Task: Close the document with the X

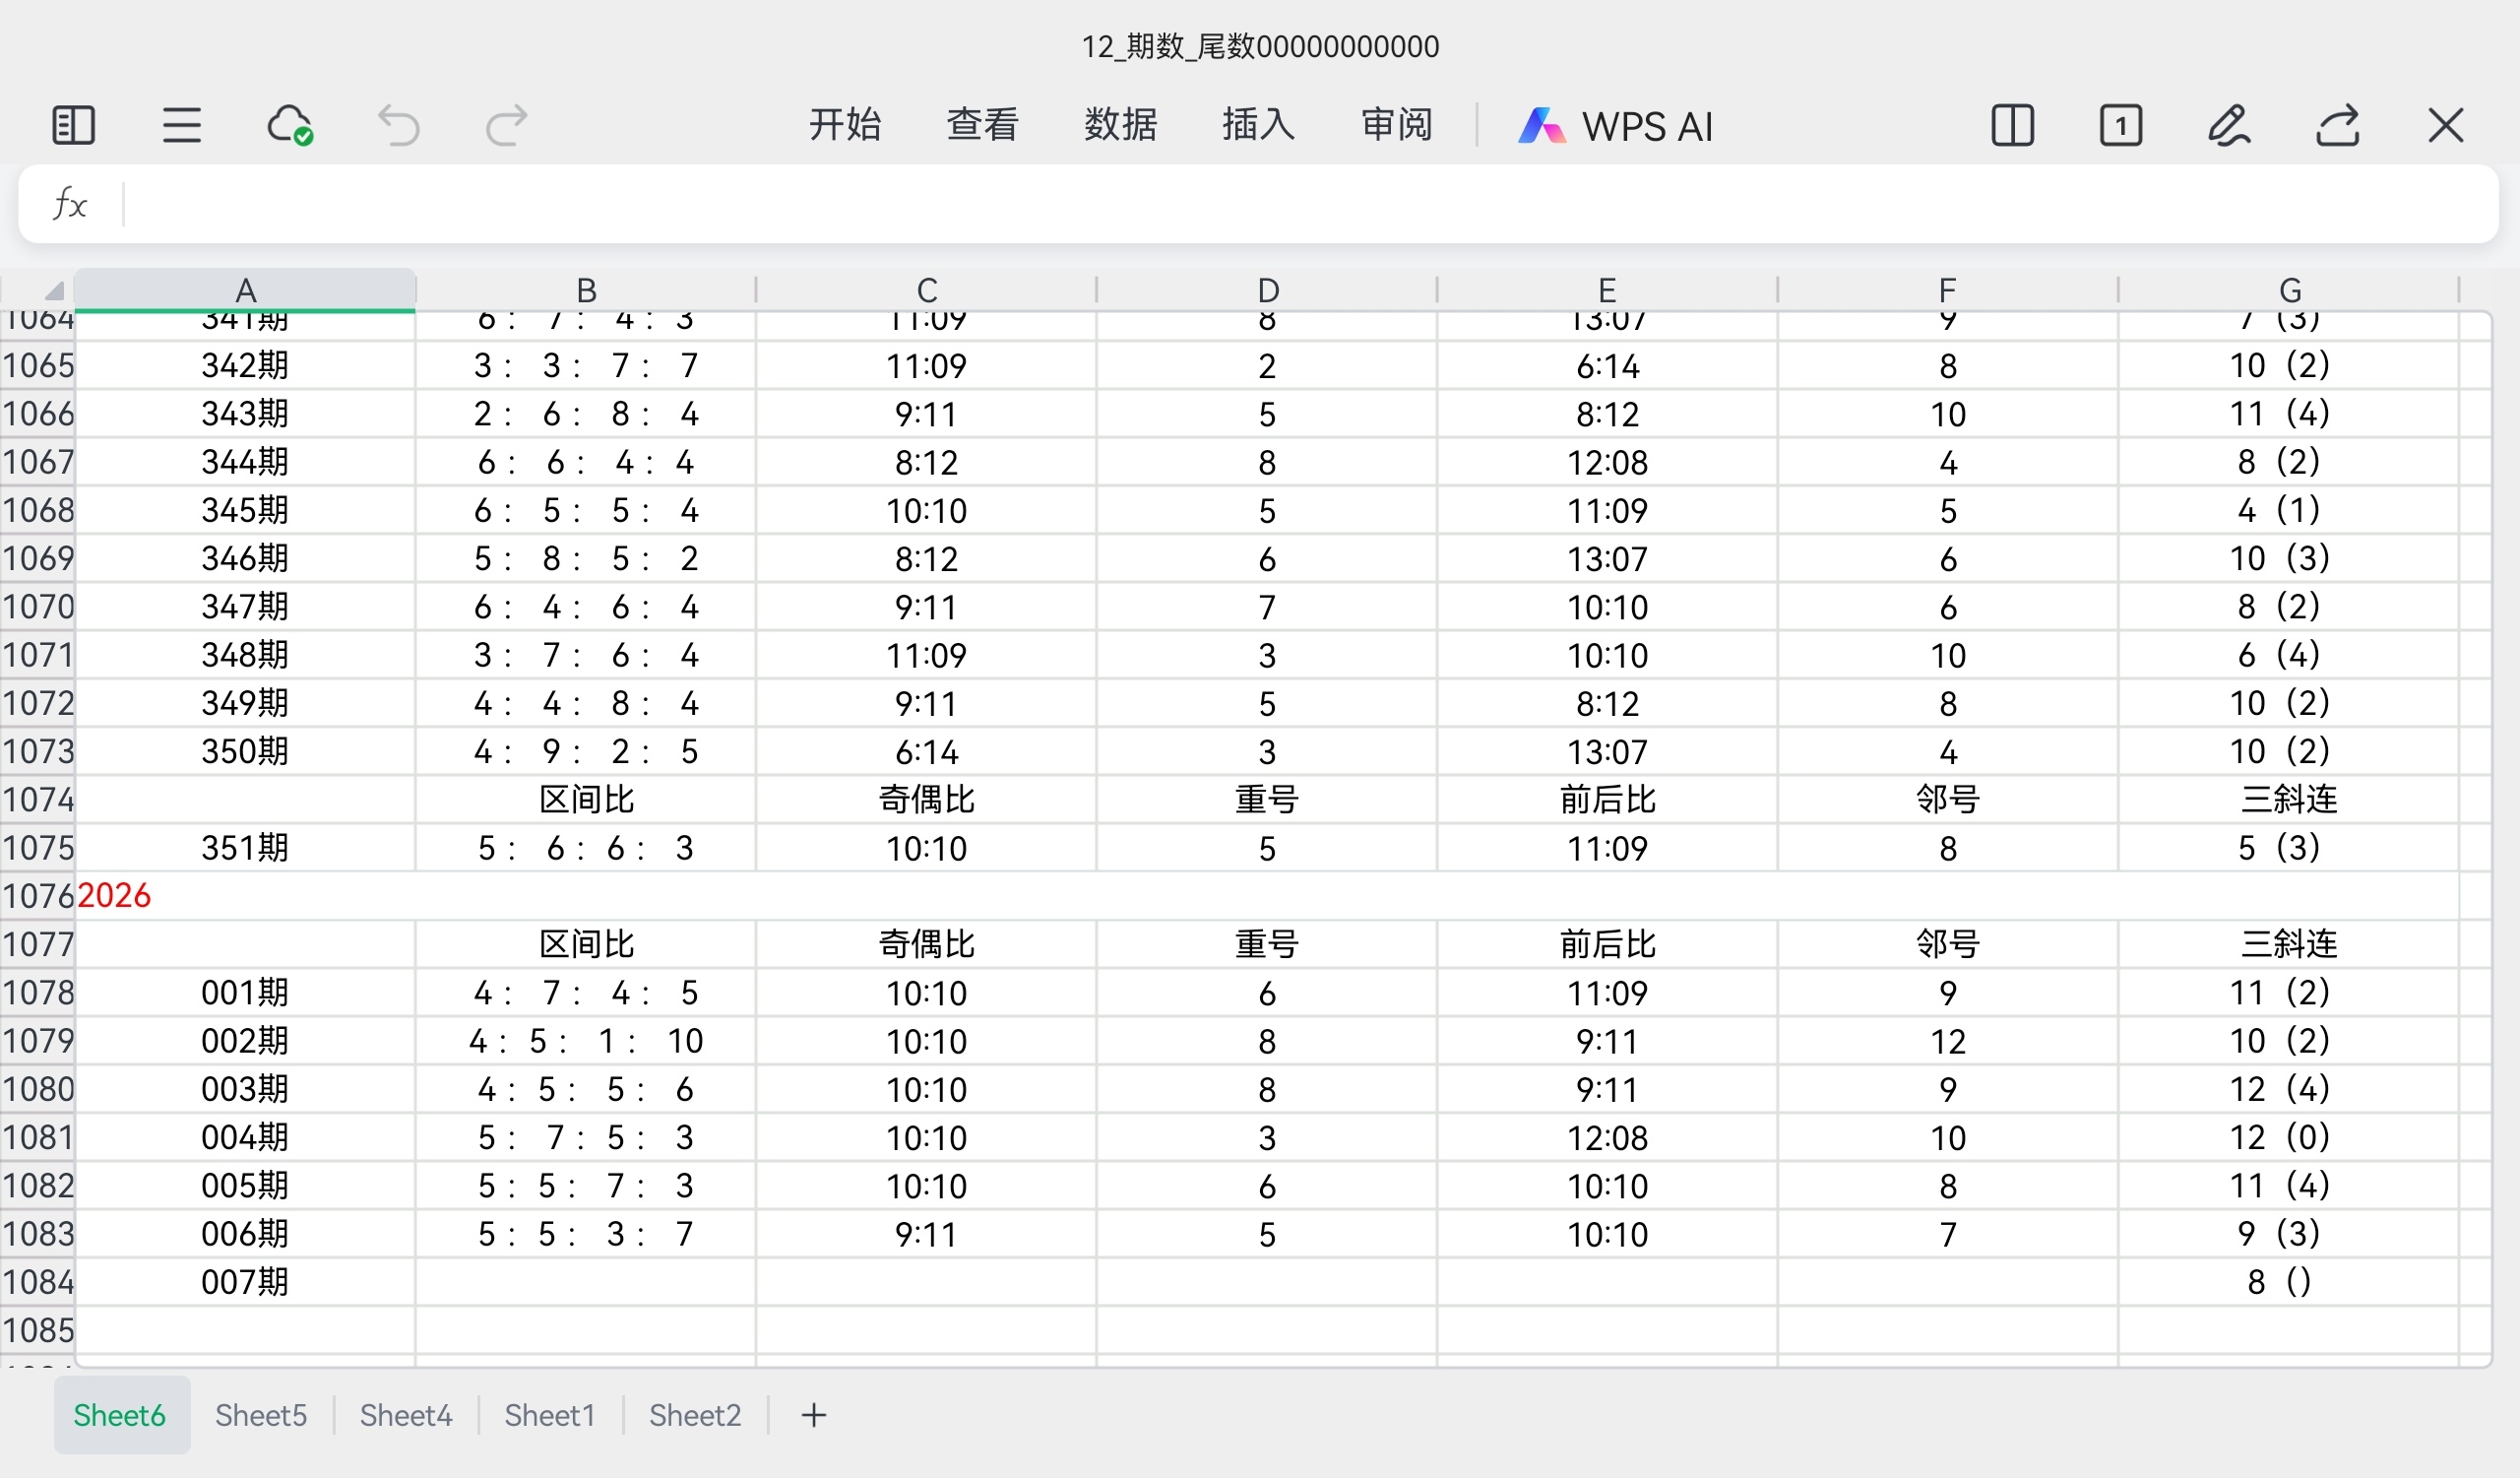Action: click(x=2445, y=126)
